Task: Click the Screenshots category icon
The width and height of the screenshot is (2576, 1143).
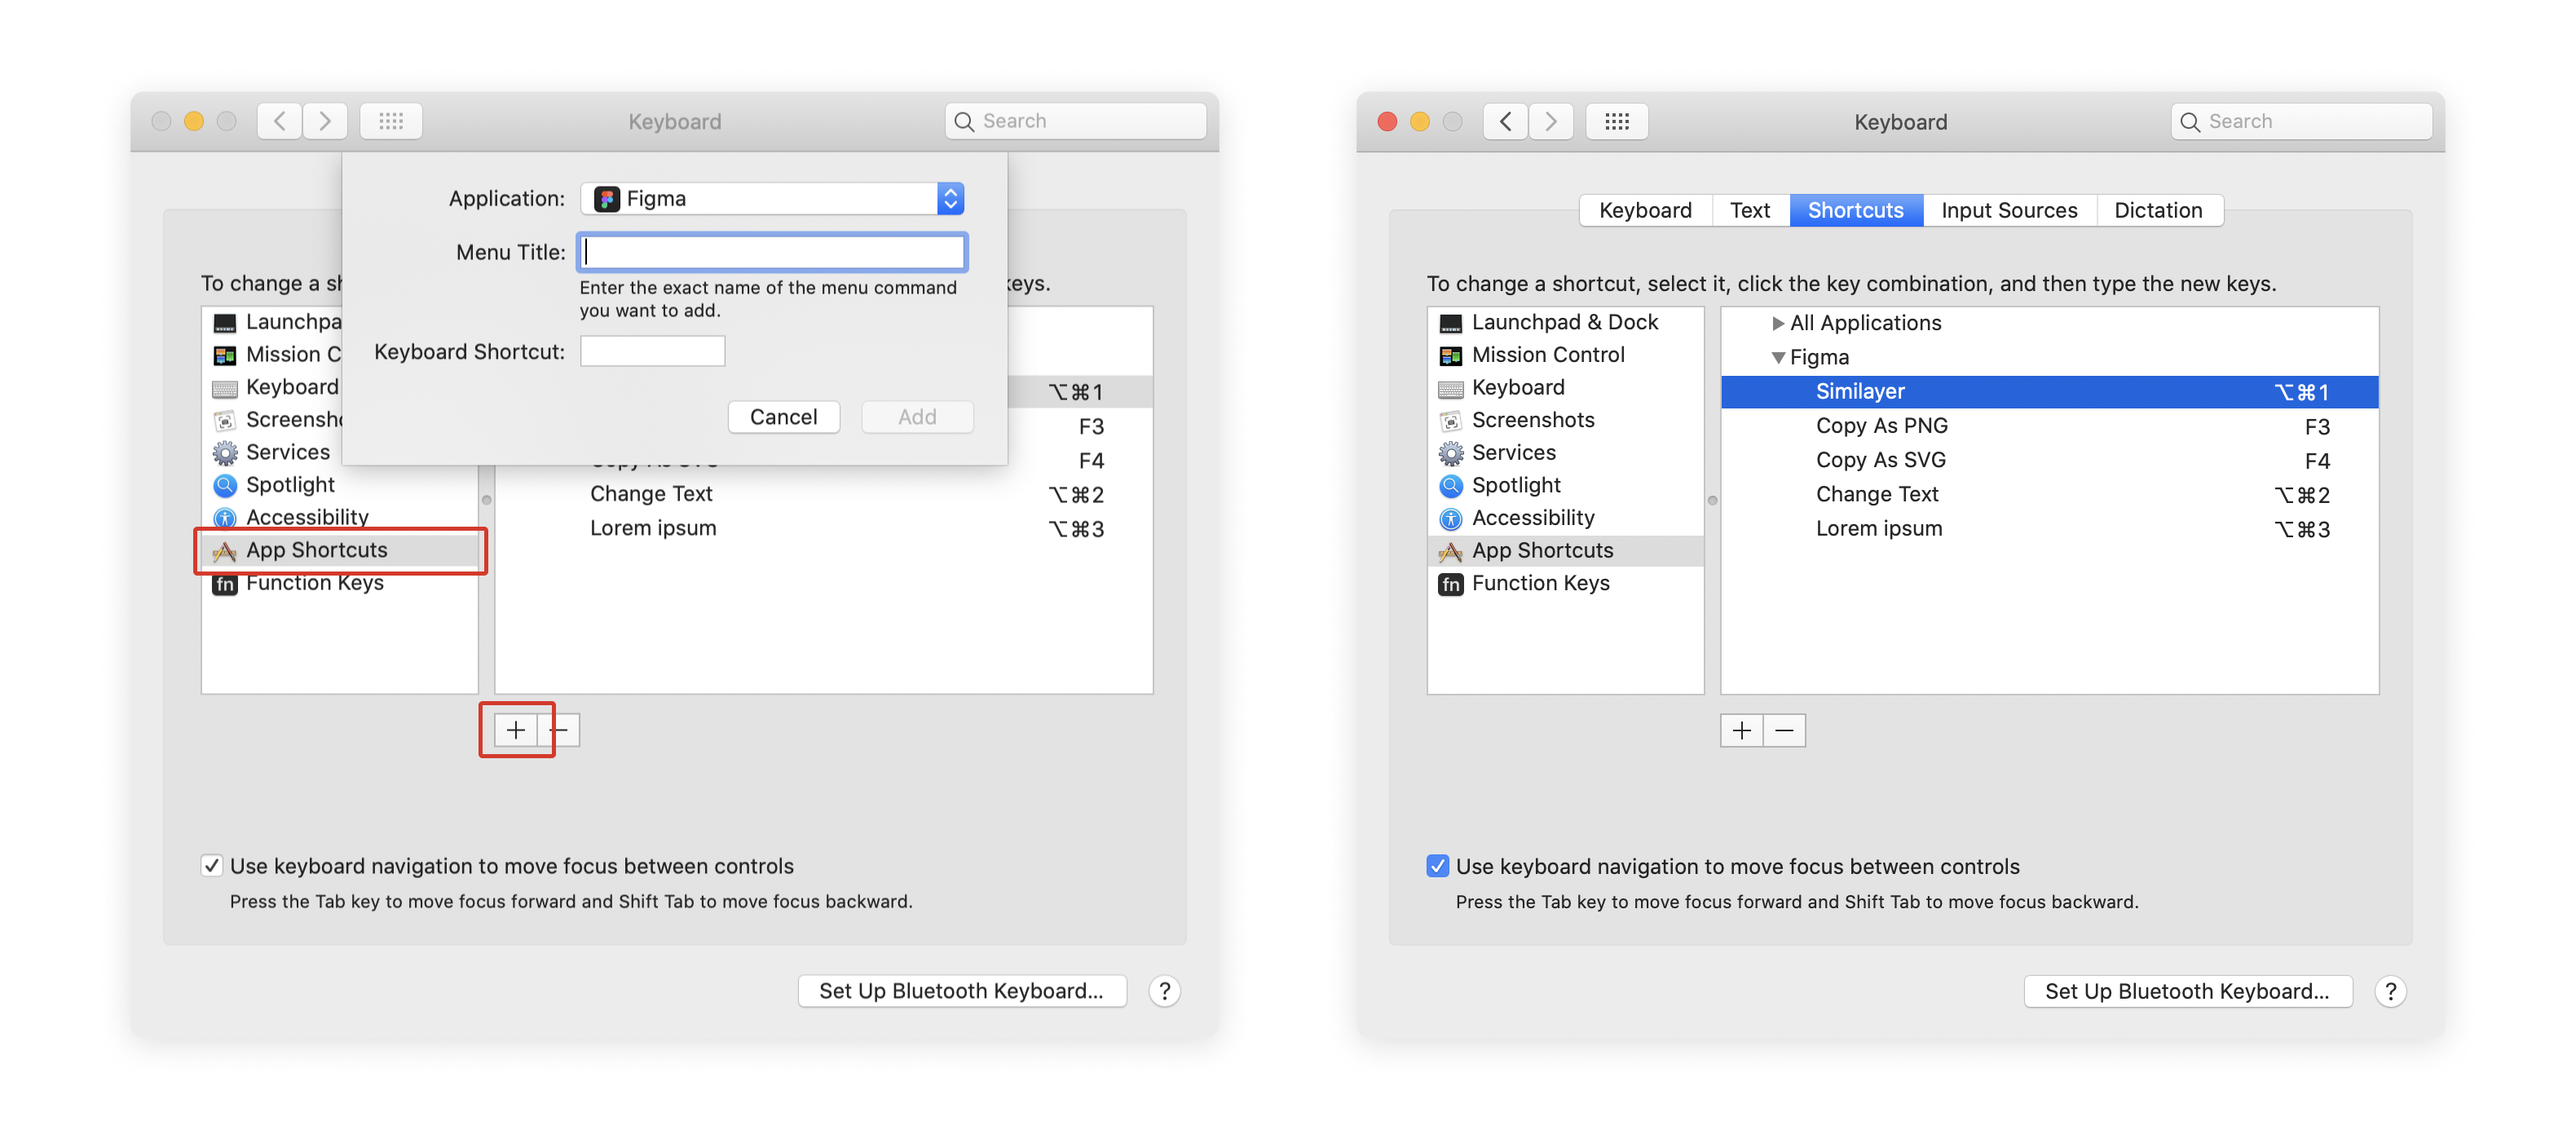Action: 1450,420
